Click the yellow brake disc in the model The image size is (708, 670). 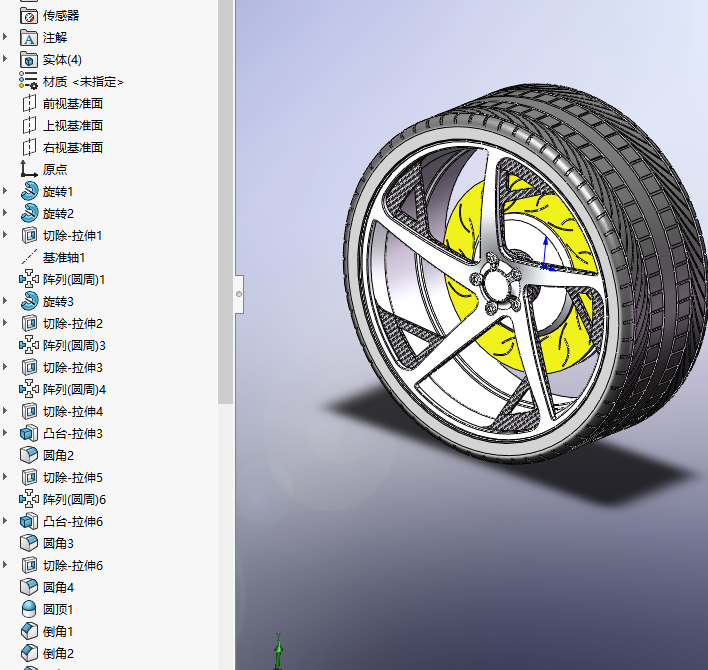[x=466, y=228]
